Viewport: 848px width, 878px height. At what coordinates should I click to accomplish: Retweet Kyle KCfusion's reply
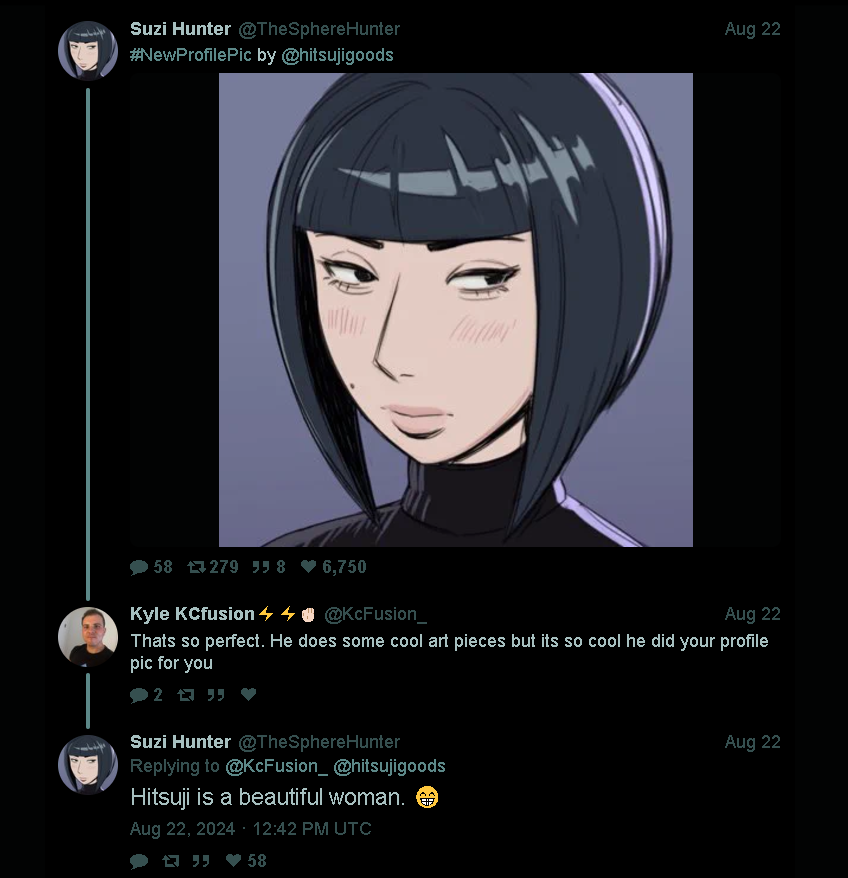(x=185, y=695)
